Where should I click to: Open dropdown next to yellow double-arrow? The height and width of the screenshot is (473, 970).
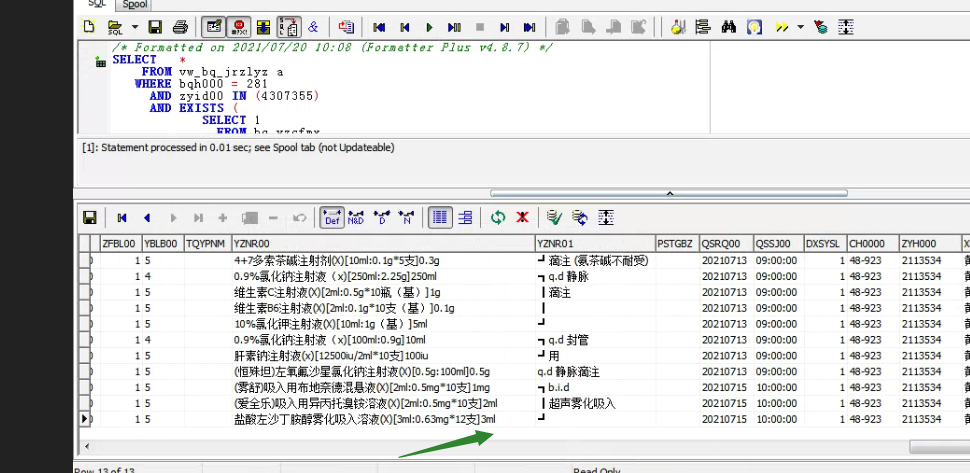800,27
